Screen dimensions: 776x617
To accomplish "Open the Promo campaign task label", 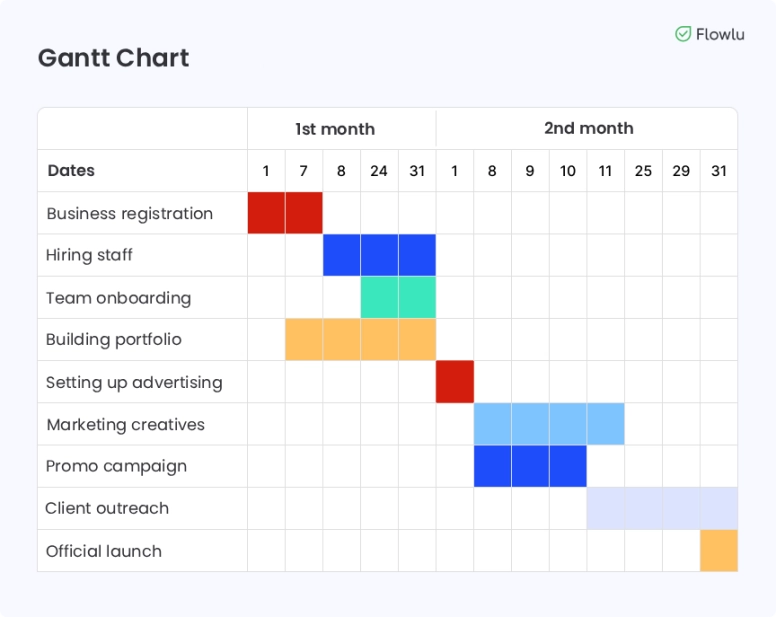I will (x=116, y=466).
